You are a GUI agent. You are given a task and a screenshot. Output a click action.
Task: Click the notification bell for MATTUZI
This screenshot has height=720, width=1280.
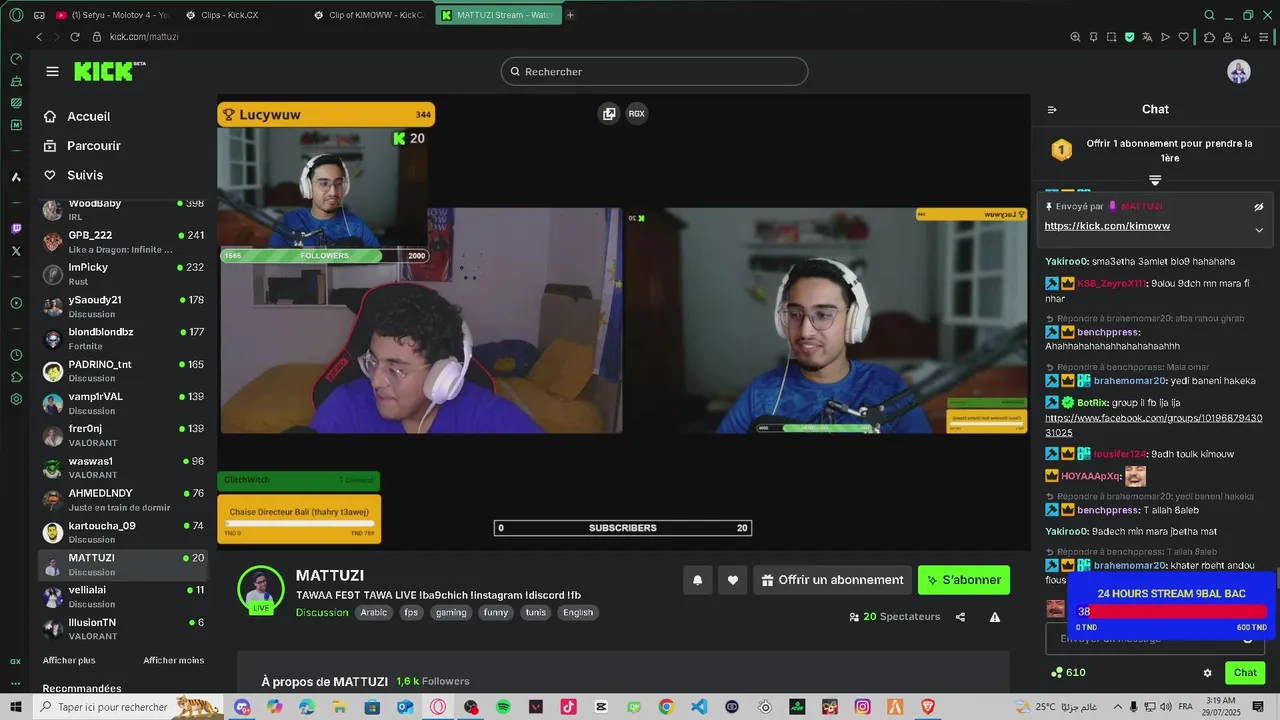[x=698, y=580]
